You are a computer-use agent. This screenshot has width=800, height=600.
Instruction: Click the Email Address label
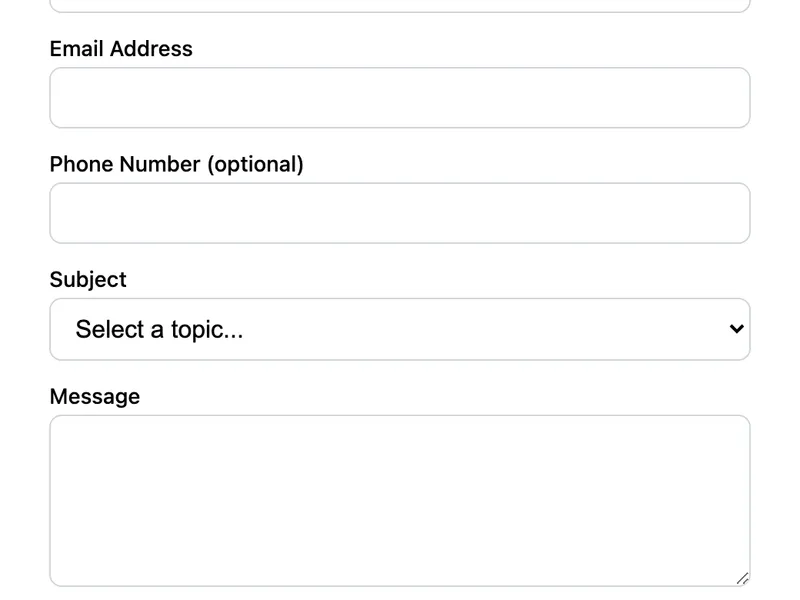click(x=120, y=48)
